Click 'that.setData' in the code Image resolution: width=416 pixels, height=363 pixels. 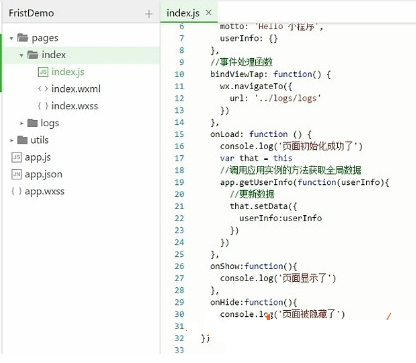click(258, 206)
